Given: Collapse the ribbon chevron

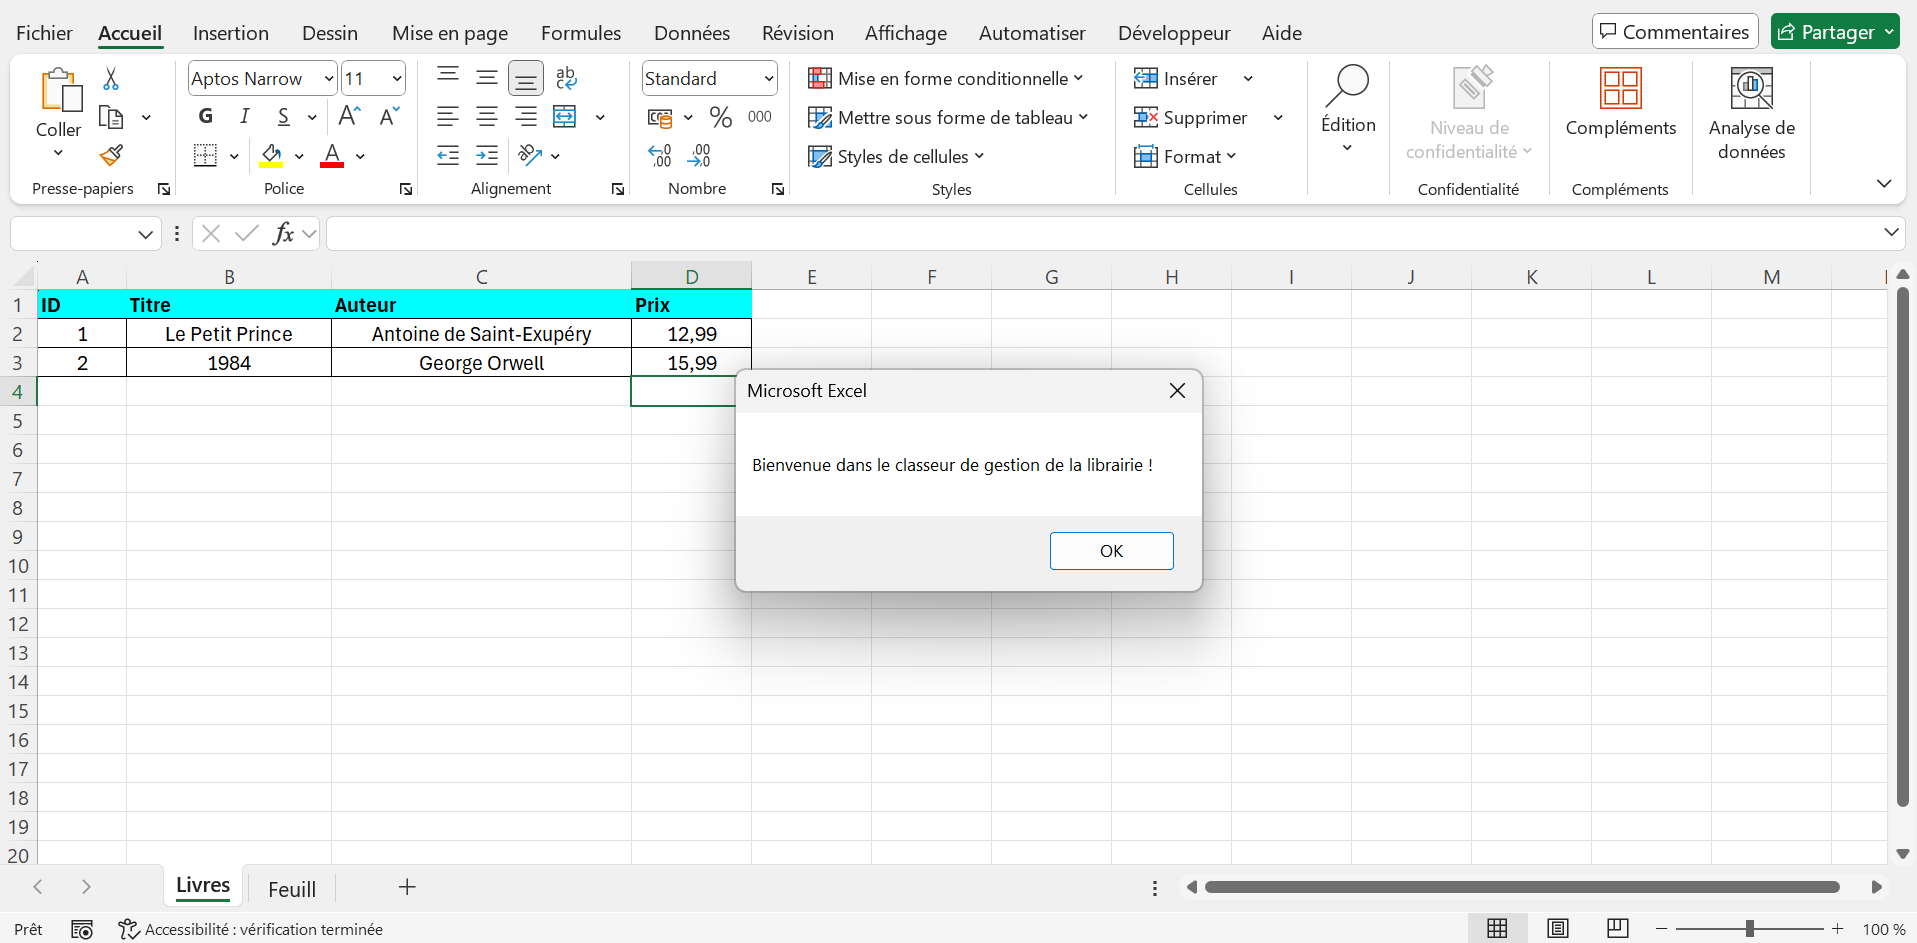Looking at the screenshot, I should tap(1884, 184).
